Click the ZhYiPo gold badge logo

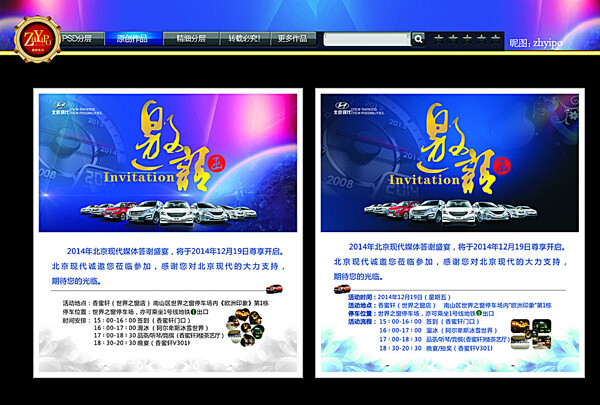37,39
